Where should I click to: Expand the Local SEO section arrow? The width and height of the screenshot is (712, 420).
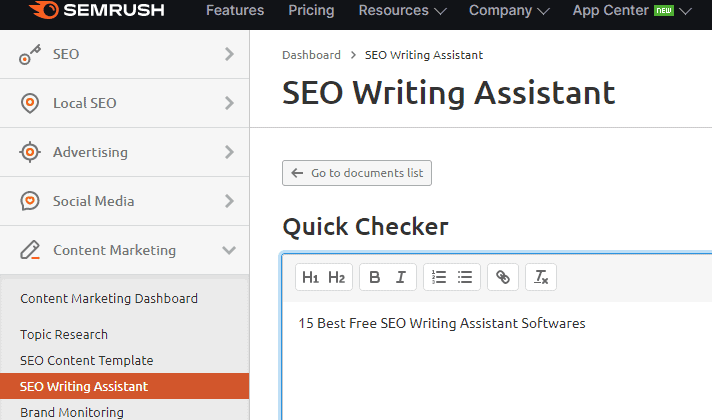click(x=229, y=103)
